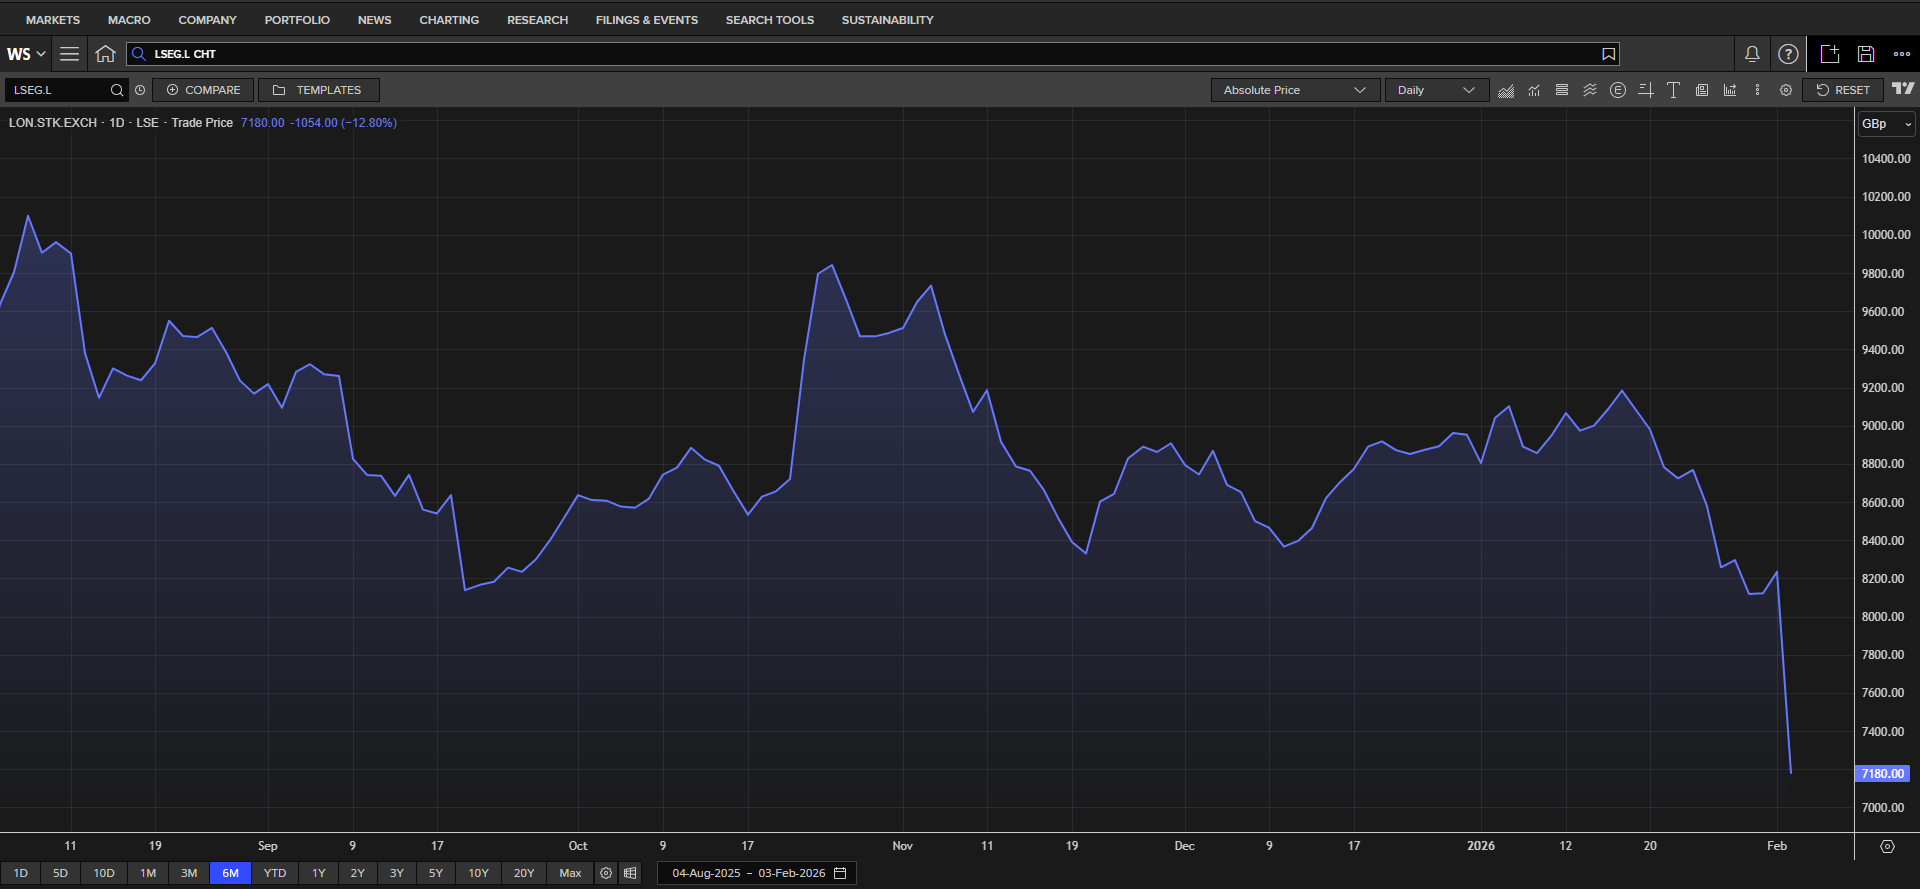1920x889 pixels.
Task: Click the news document icon in the chart toolbar
Action: pos(1702,90)
